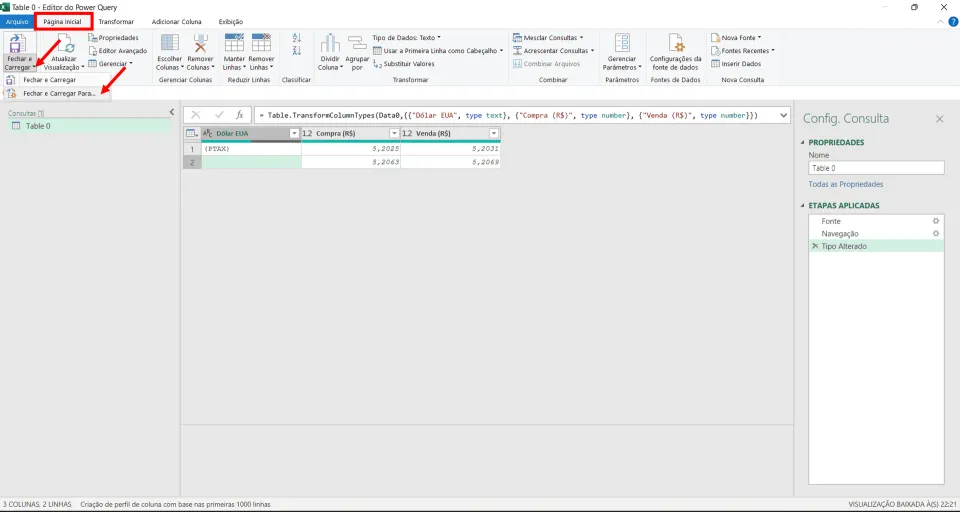Screen dimensions: 960x512
Task: Select the cell with value 5,2025
Action: pyautogui.click(x=350, y=149)
